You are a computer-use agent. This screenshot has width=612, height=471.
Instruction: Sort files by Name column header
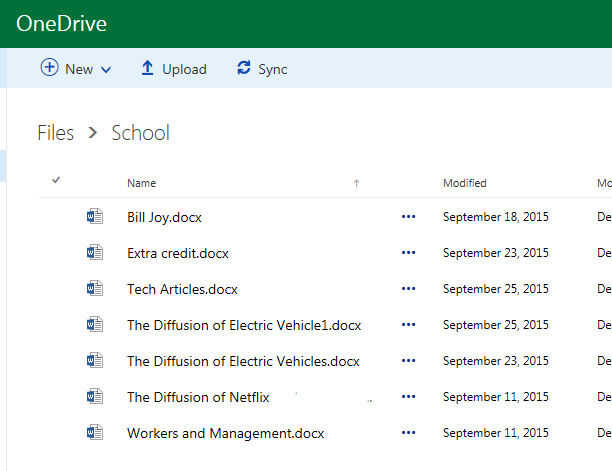click(141, 183)
